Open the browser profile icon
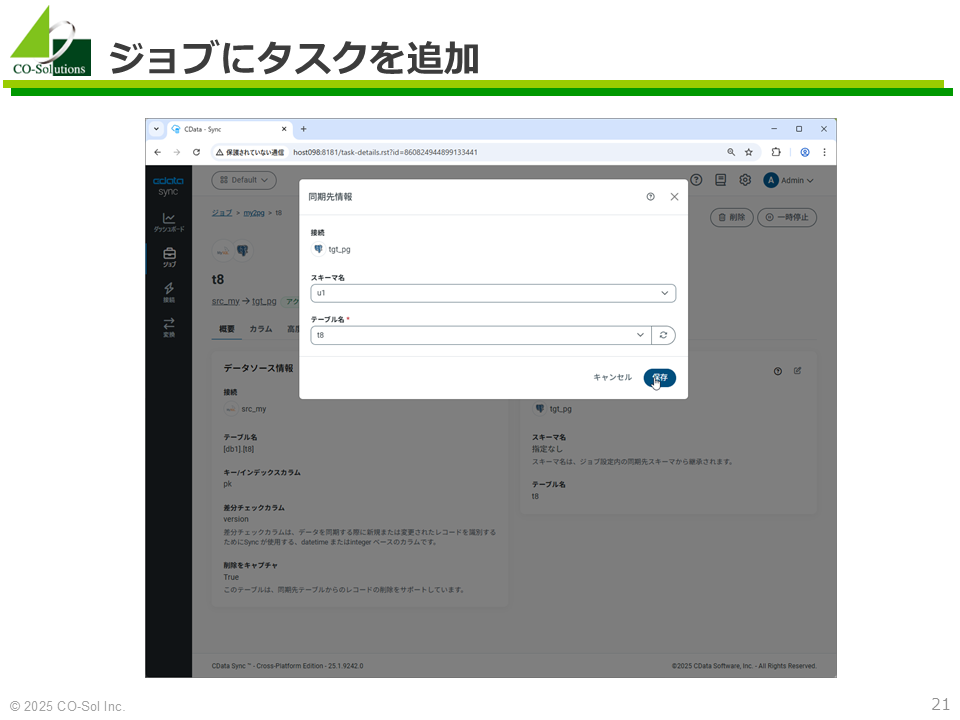Viewport: 960px width, 720px height. point(805,152)
